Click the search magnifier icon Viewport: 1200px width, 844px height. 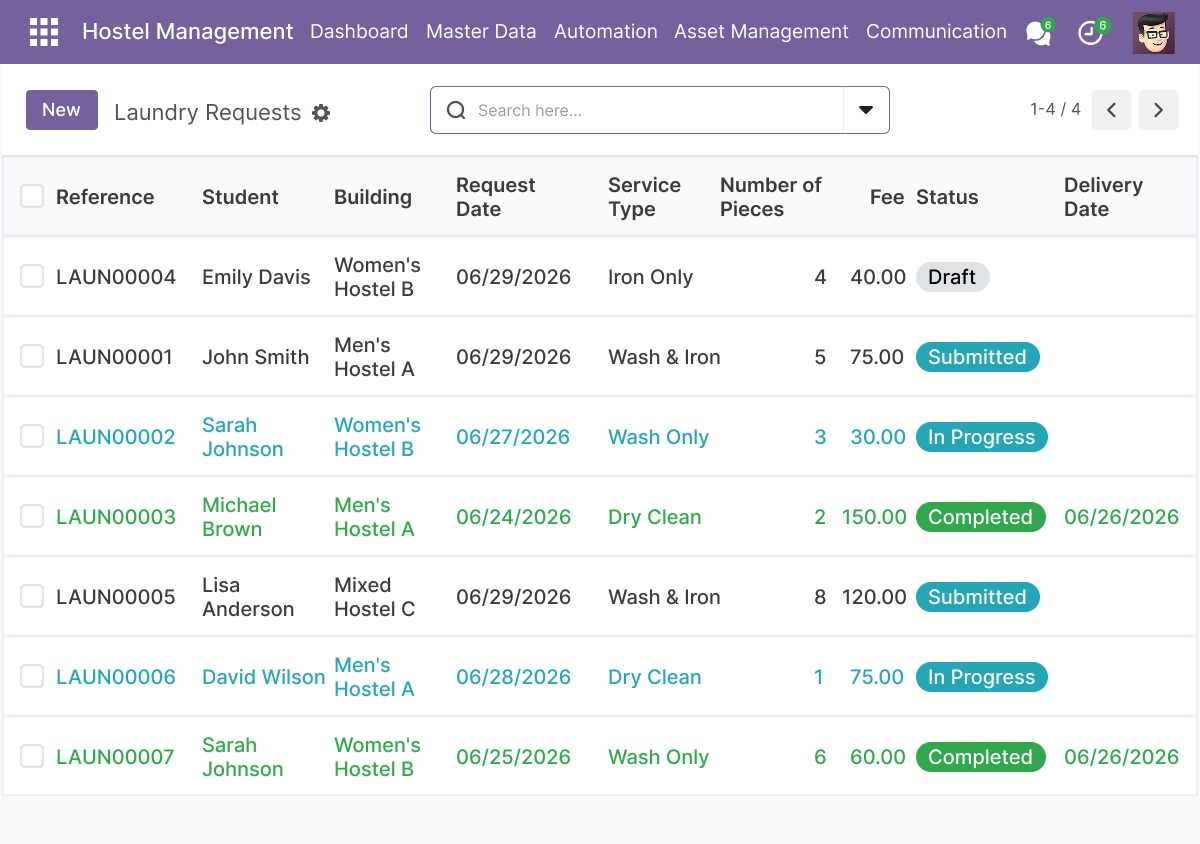pos(456,110)
